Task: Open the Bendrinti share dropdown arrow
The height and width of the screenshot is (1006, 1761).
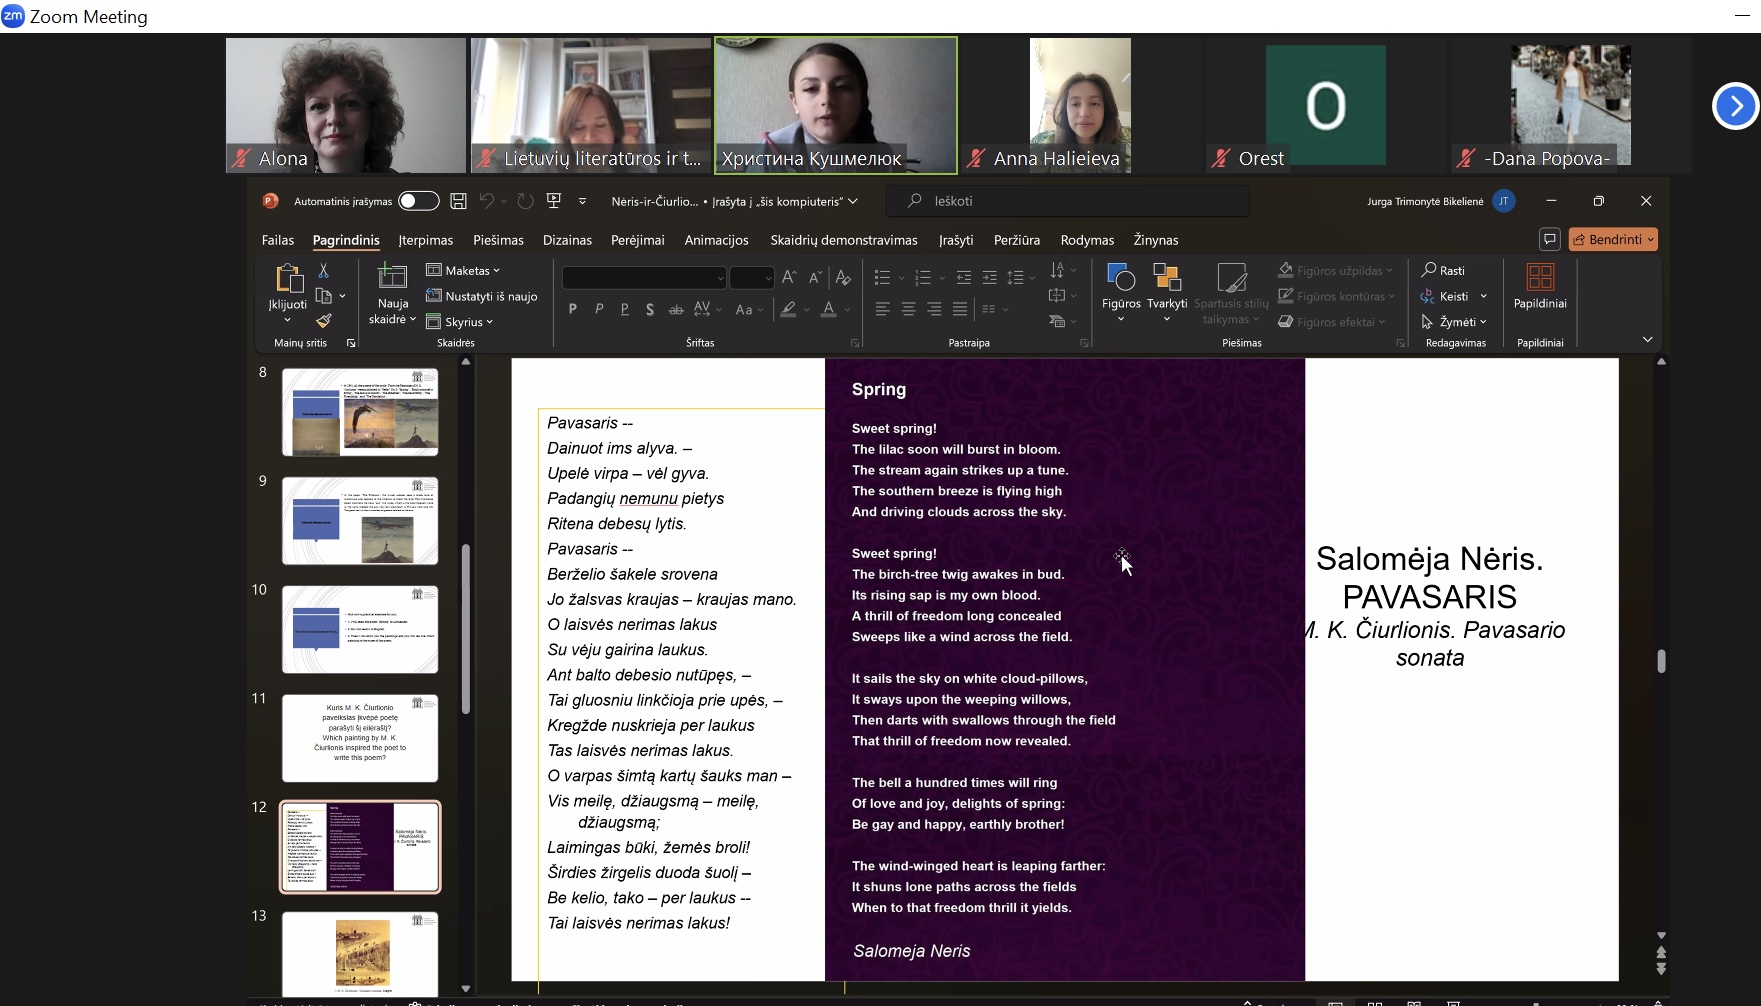Action: 1650,239
